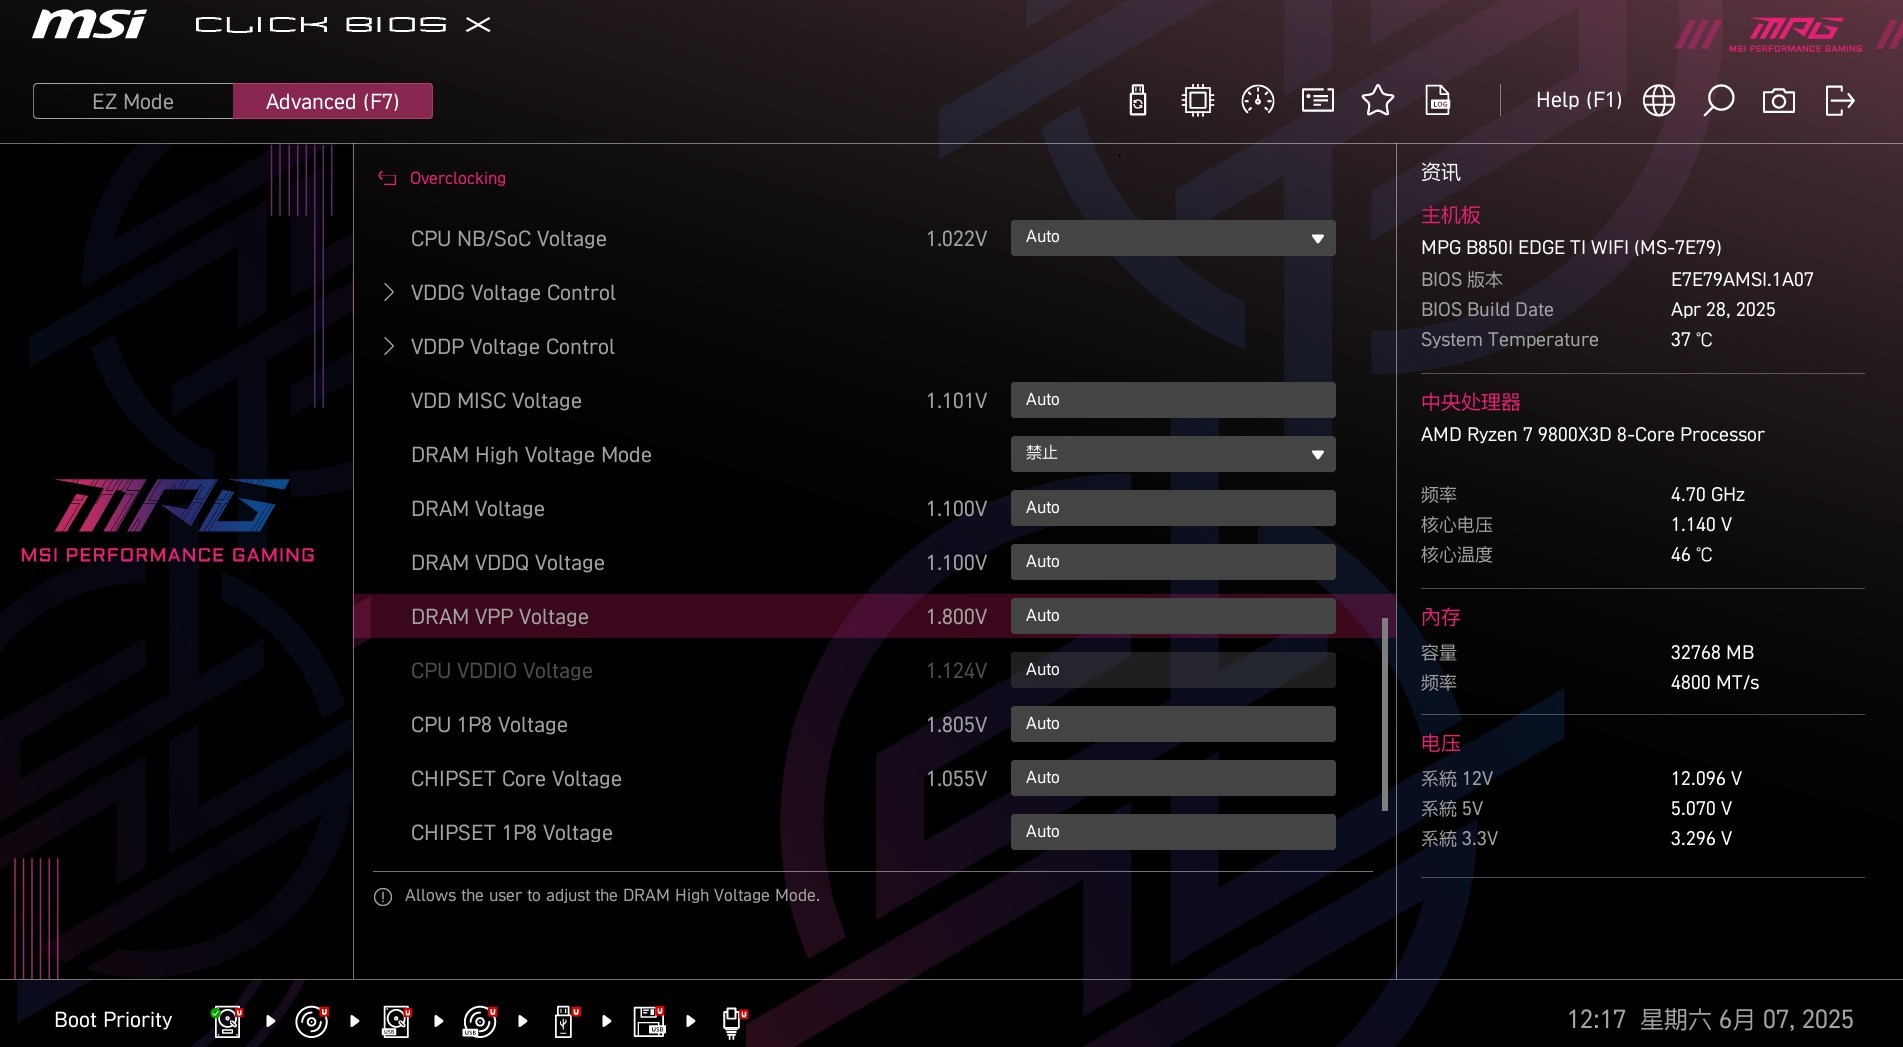Click CHIPSET Core Voltage Auto field

1173,778
